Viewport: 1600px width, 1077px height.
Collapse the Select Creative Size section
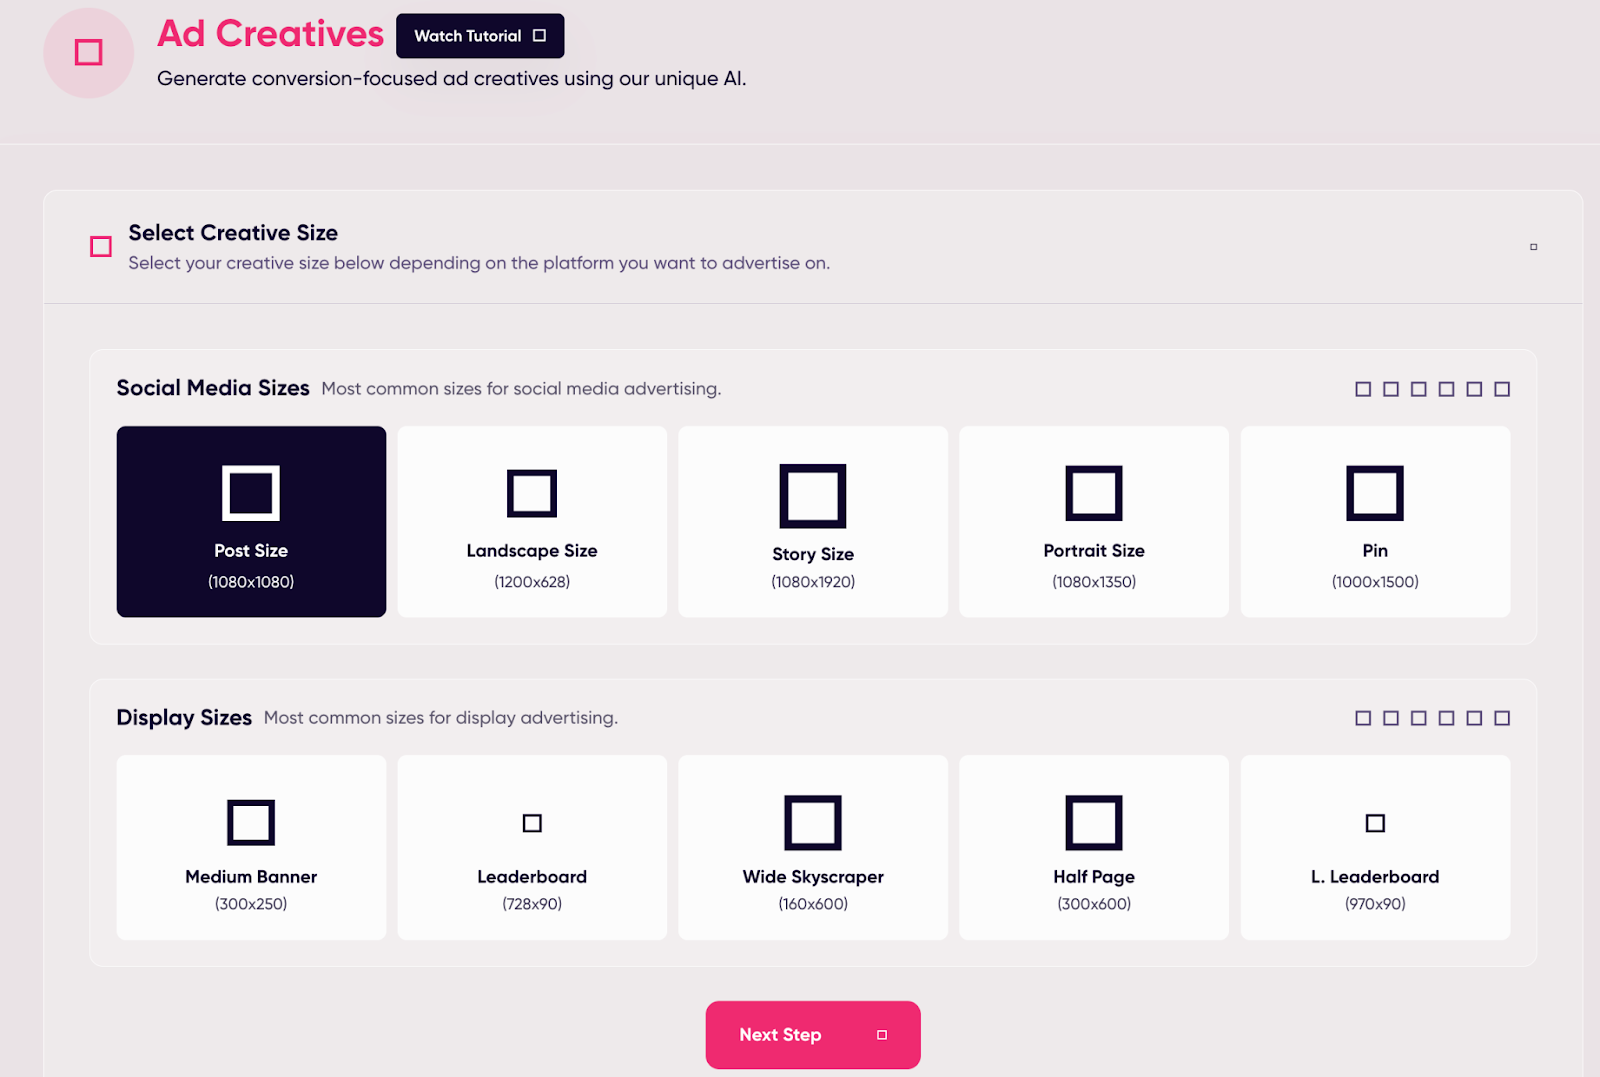pyautogui.click(x=1533, y=247)
